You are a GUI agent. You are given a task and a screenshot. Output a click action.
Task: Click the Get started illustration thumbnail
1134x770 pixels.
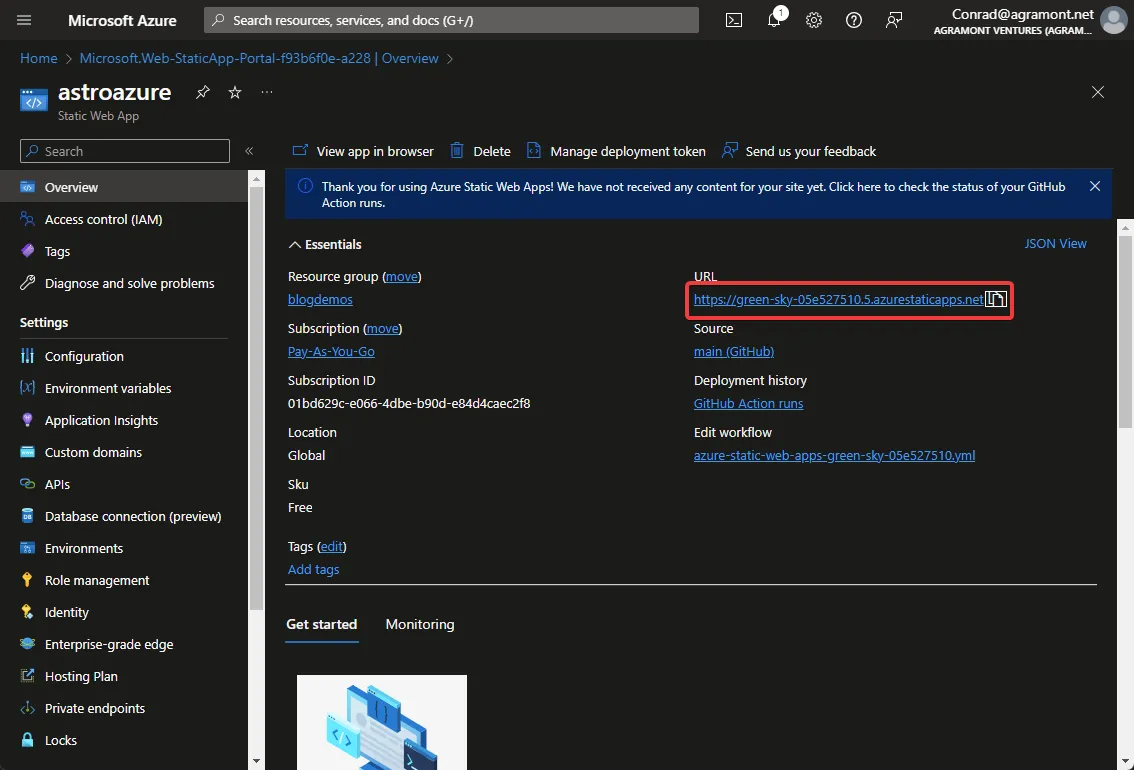[x=382, y=722]
